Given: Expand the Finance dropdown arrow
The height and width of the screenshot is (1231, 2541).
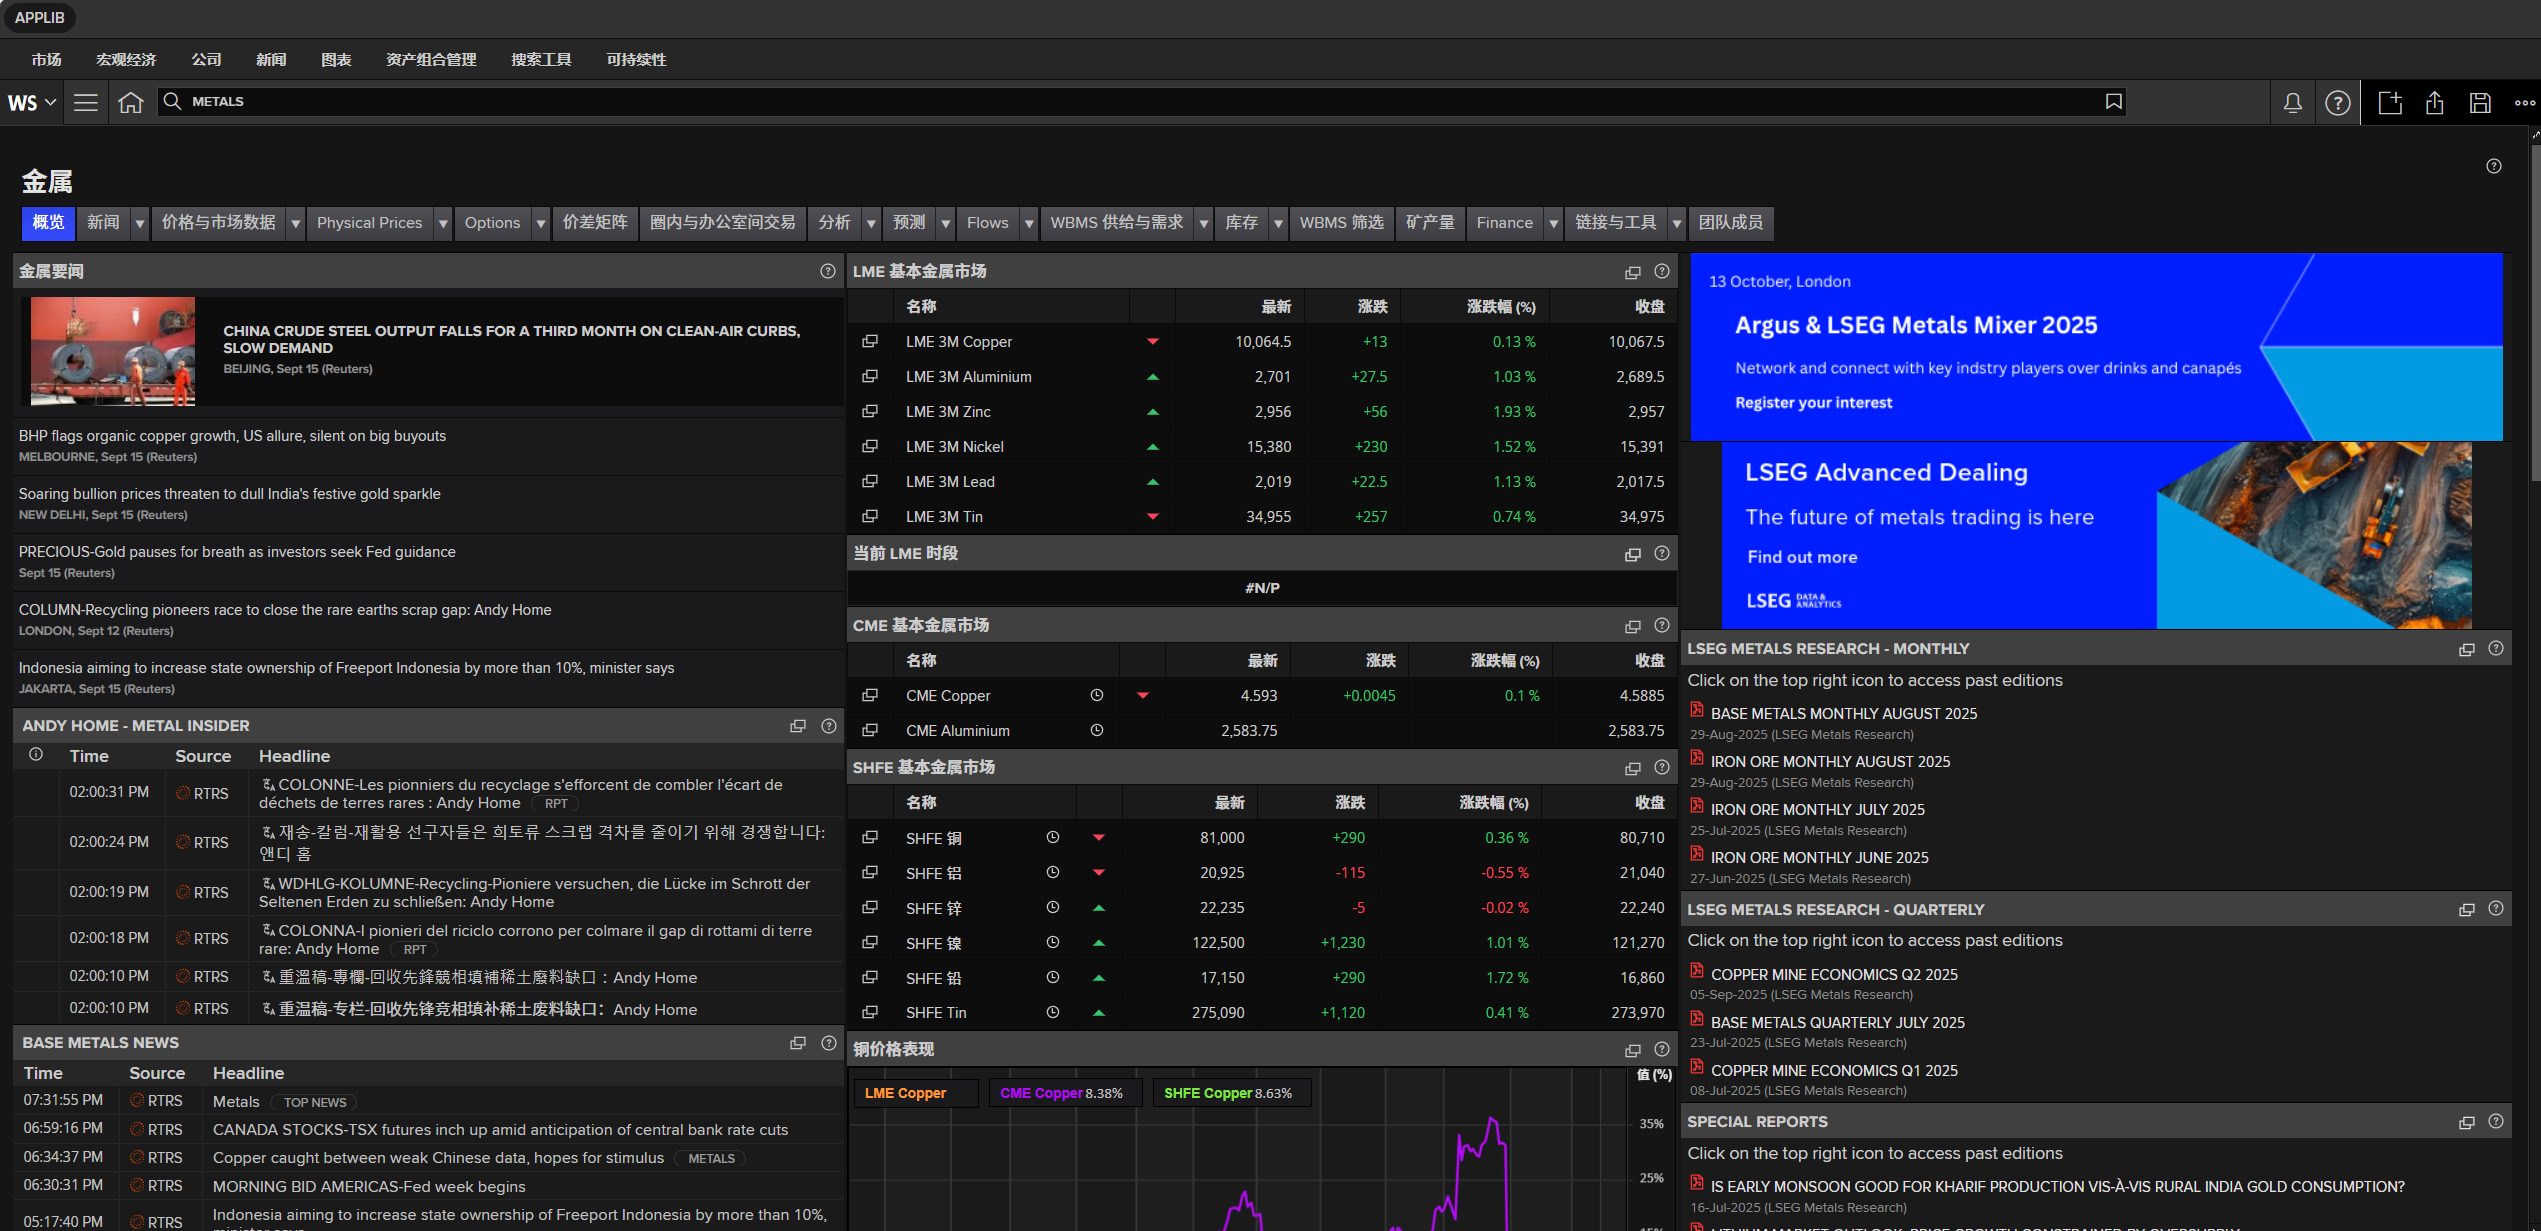Looking at the screenshot, I should [1553, 223].
